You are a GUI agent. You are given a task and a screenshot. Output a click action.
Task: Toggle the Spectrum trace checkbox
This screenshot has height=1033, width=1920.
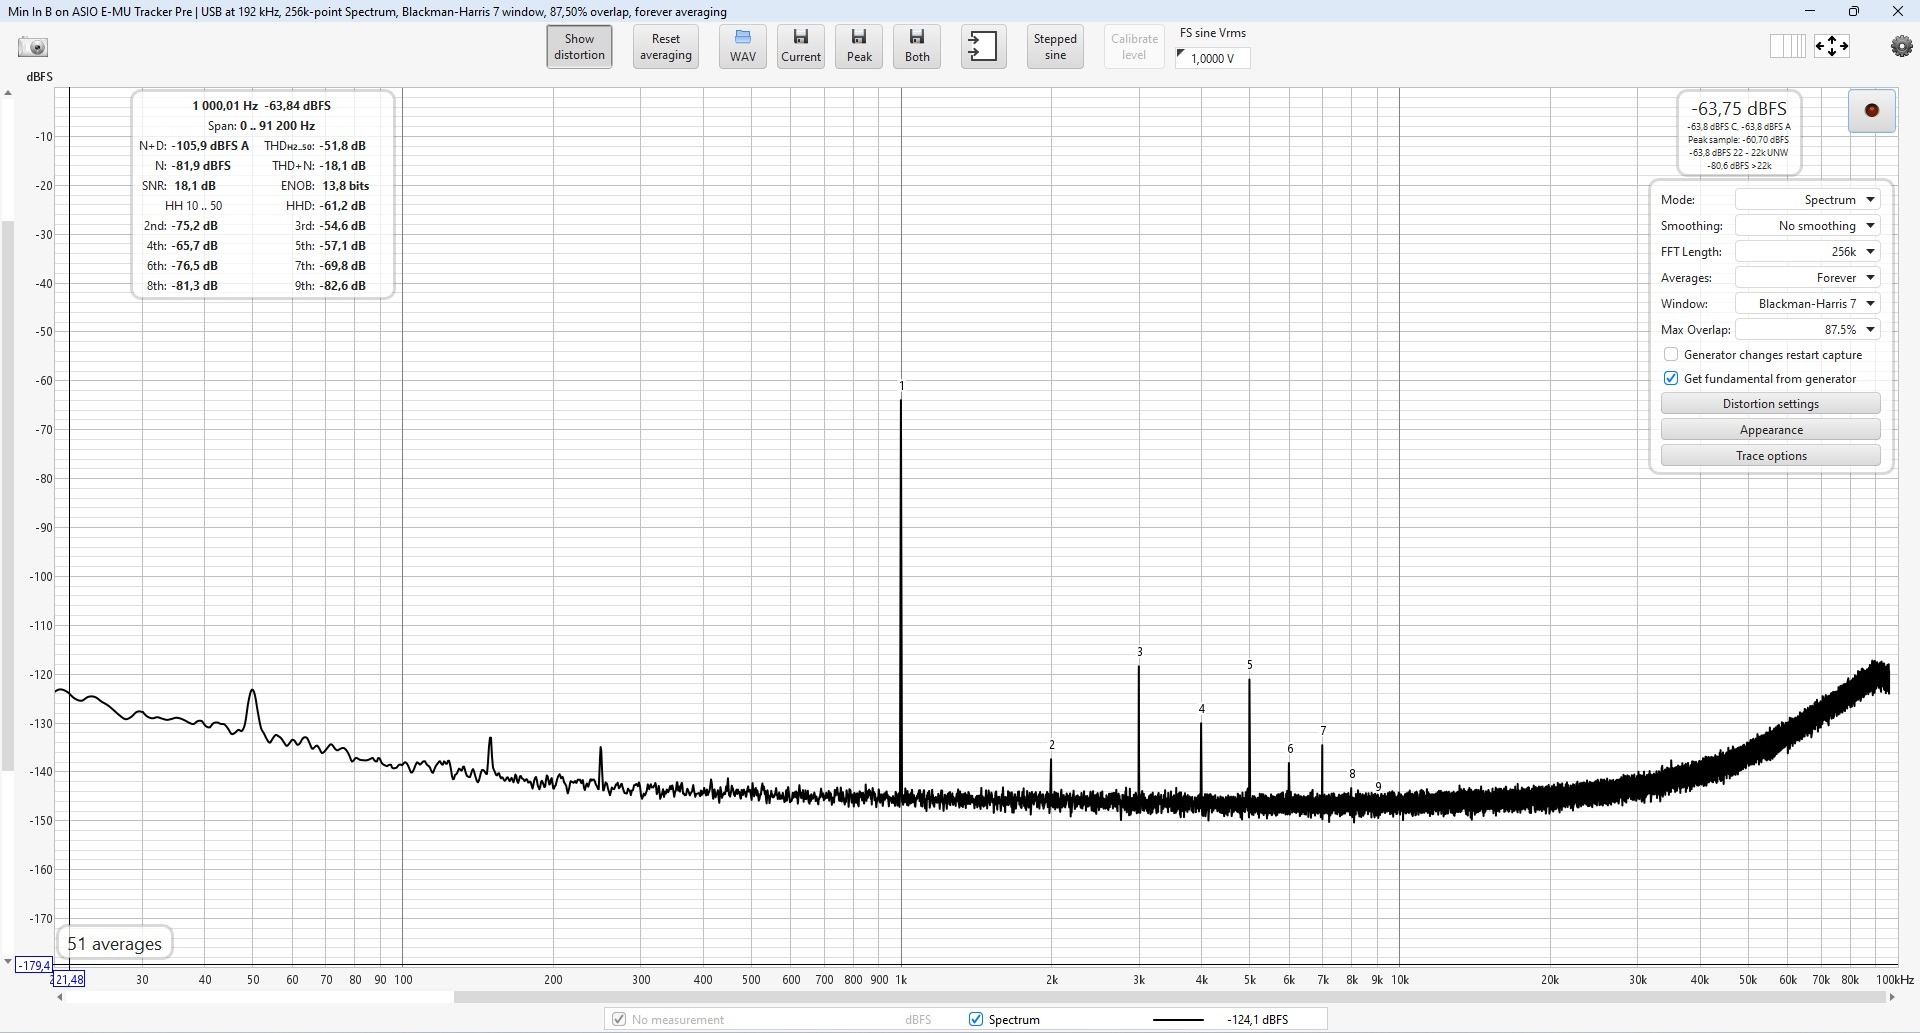(x=976, y=1019)
